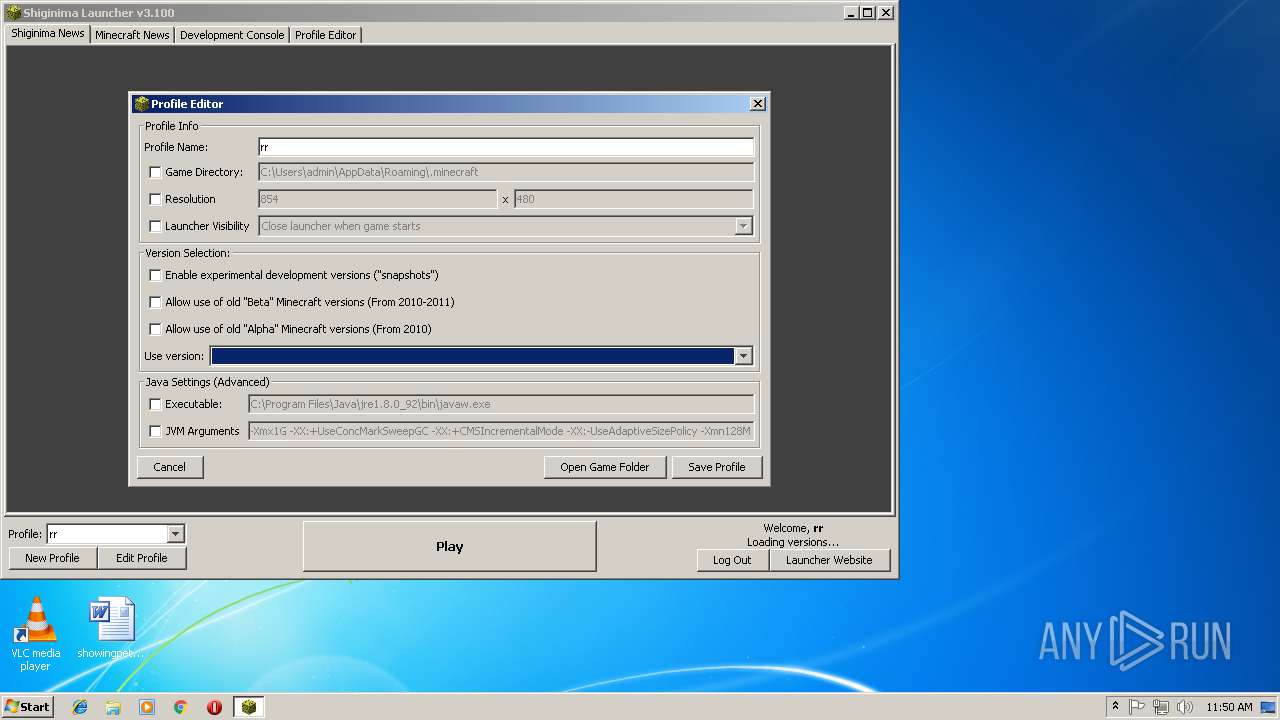Open Action Center flag icon
This screenshot has width=1280, height=720.
coord(1137,707)
